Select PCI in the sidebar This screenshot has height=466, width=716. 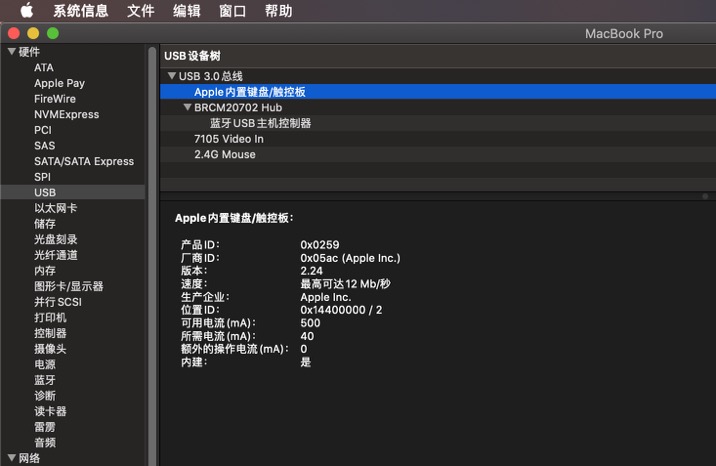click(x=43, y=130)
